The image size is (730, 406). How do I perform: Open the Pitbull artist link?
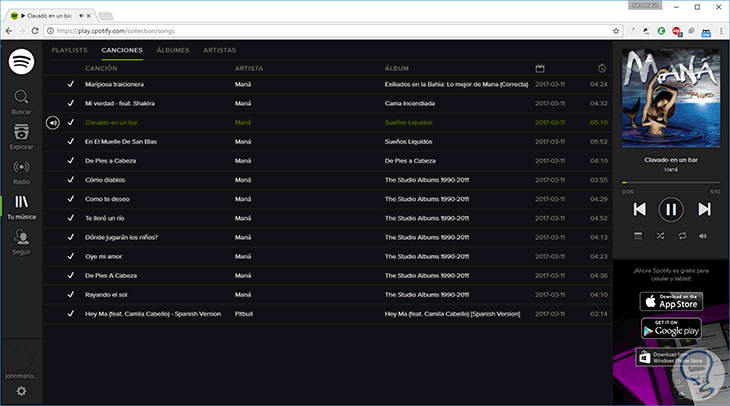[x=243, y=314]
